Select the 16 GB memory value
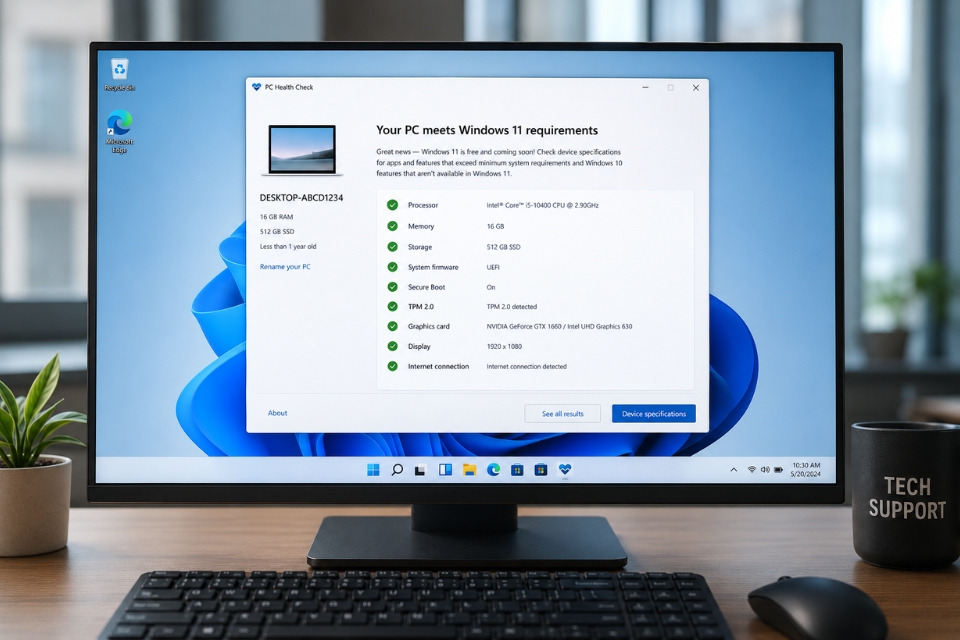The width and height of the screenshot is (960, 640). tap(495, 226)
